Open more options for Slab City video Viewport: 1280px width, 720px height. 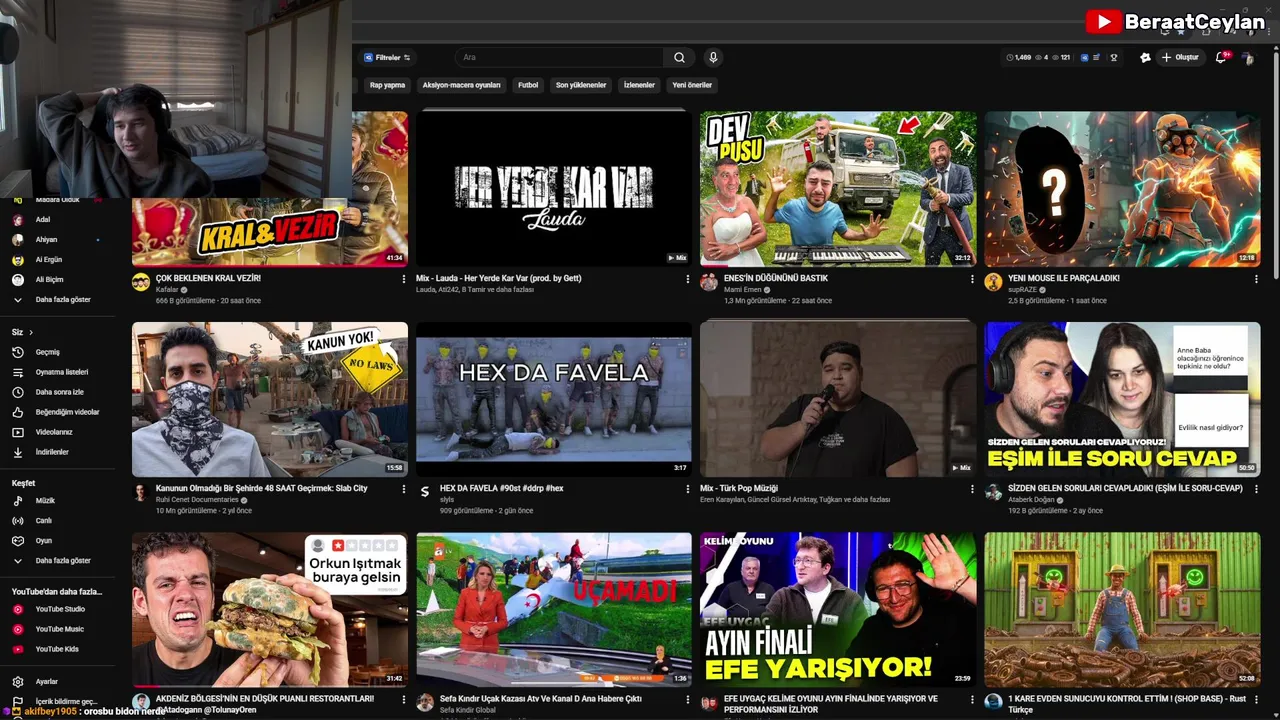[404, 489]
